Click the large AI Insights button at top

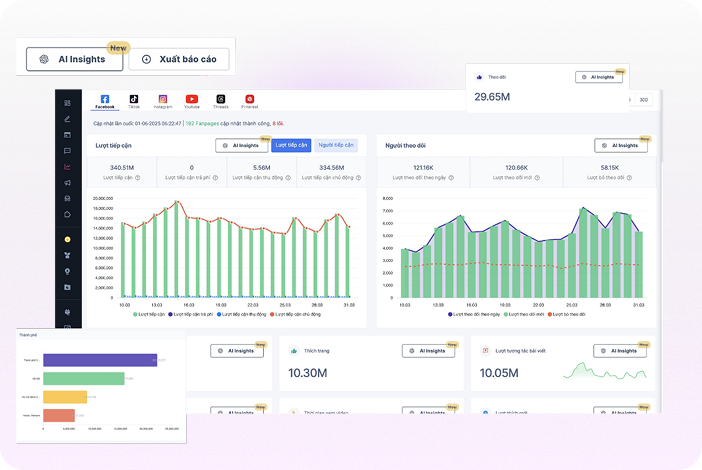(x=75, y=59)
